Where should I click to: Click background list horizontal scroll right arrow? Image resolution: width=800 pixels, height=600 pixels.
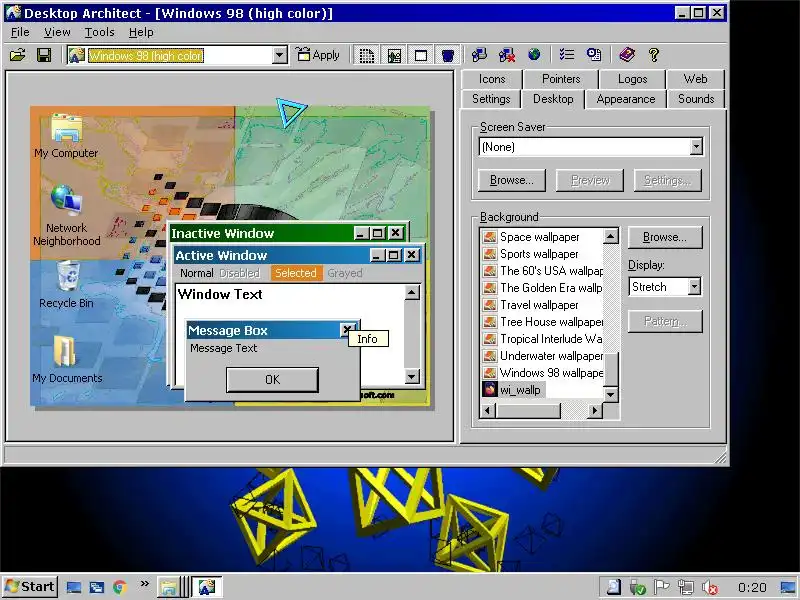(594, 410)
